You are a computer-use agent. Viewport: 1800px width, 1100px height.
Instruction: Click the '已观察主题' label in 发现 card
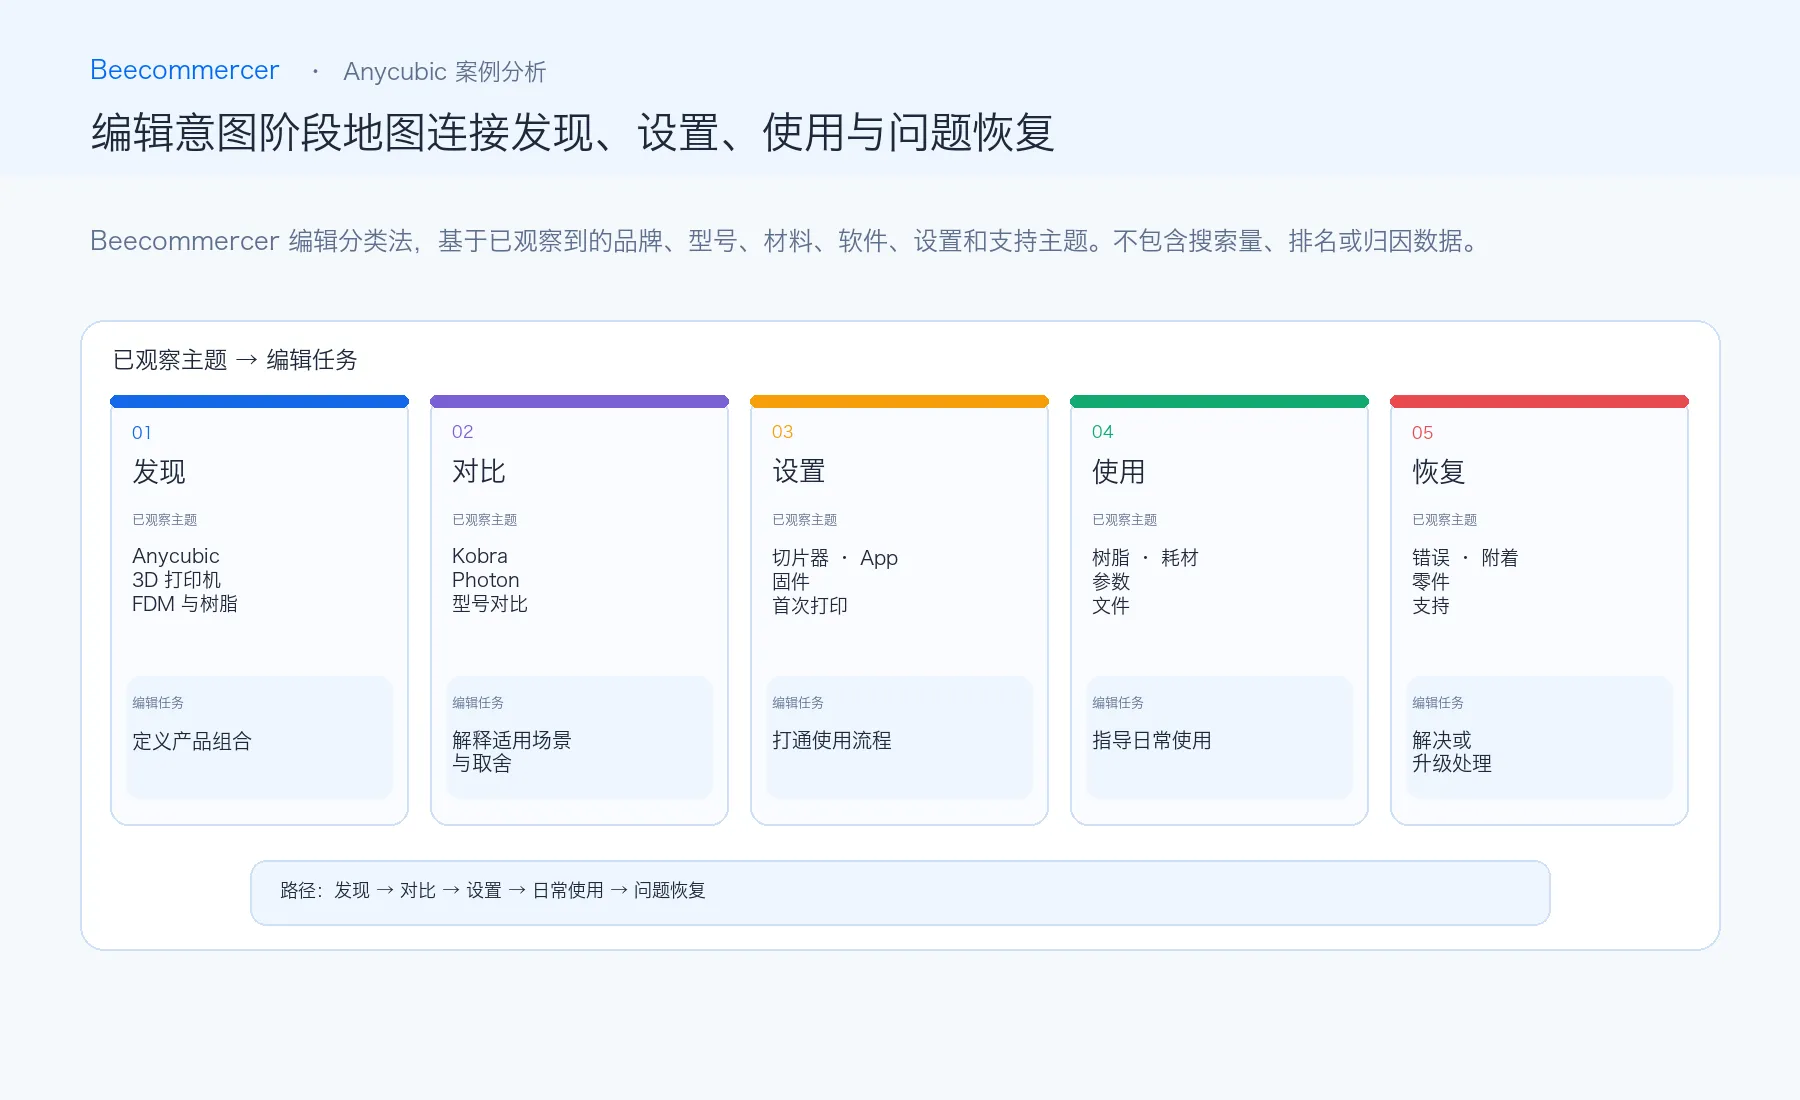(x=165, y=520)
